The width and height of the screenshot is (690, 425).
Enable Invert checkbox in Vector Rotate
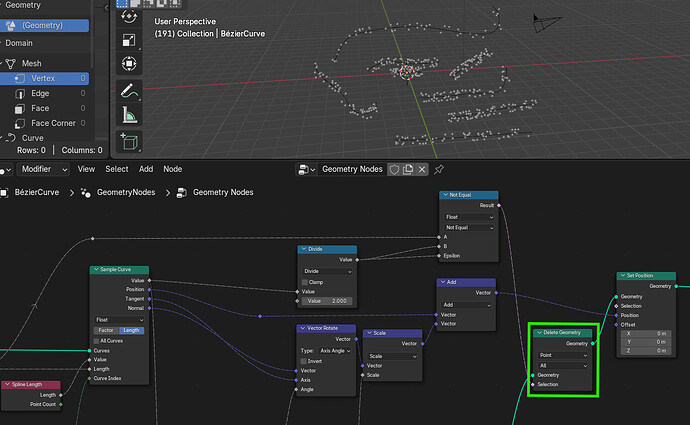(x=304, y=361)
